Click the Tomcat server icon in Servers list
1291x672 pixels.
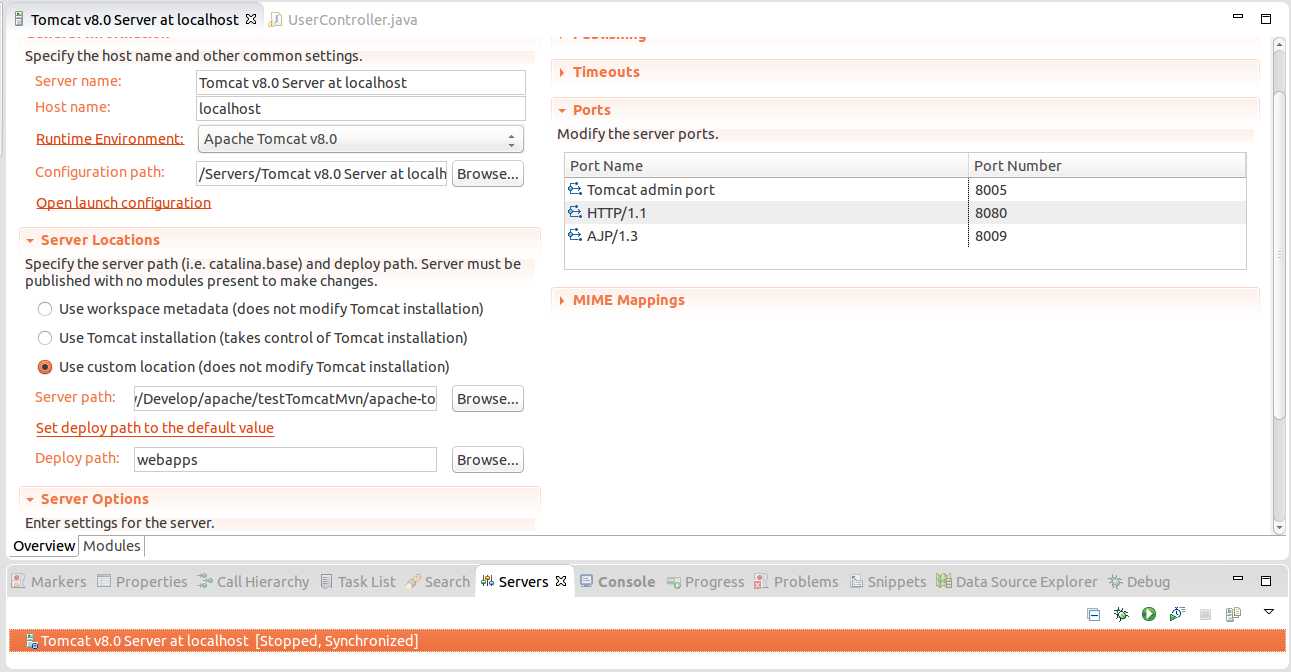click(x=32, y=641)
